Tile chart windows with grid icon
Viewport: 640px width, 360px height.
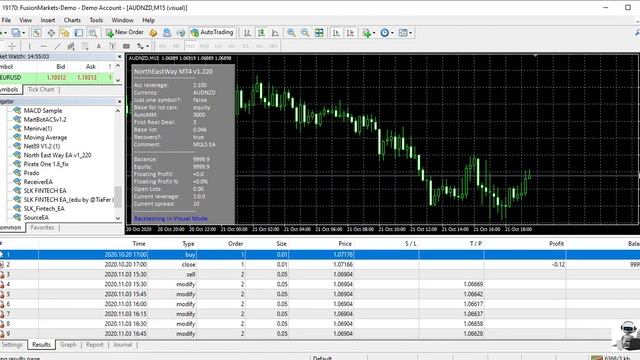click(x=319, y=33)
